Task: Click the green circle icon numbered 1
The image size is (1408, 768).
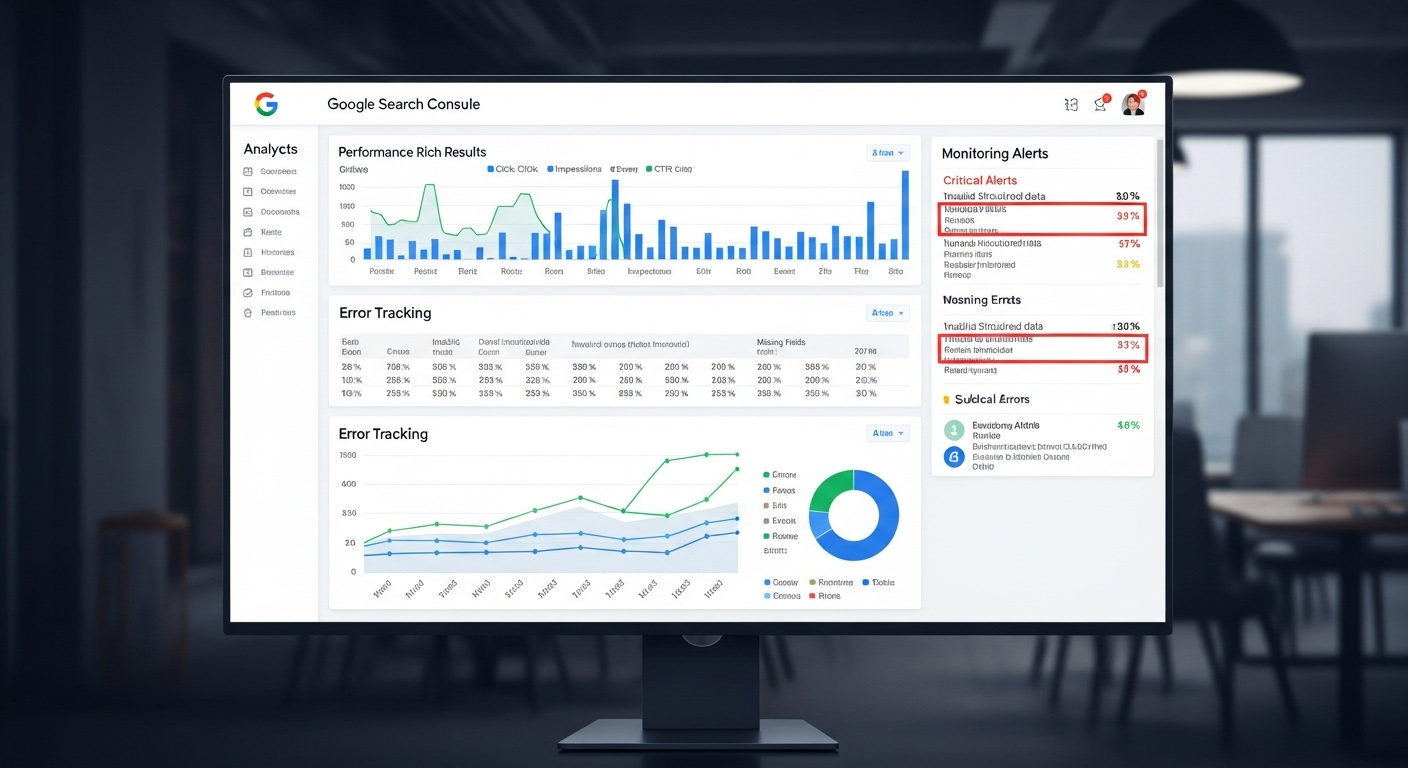Action: pyautogui.click(x=954, y=430)
